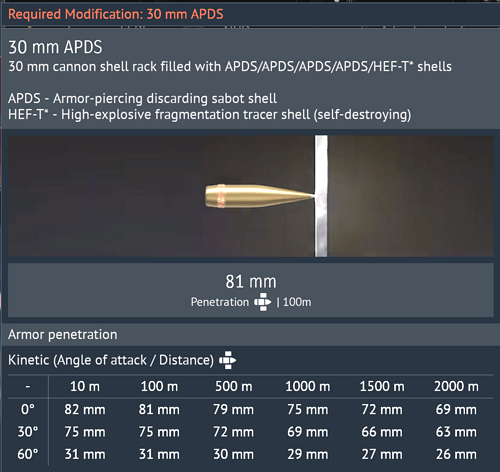
Task: Open the Armor penetration section header
Action: click(63, 334)
